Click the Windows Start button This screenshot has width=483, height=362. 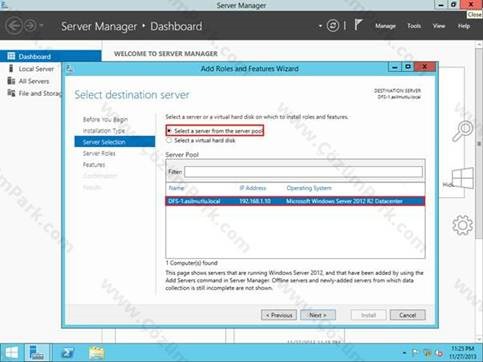tap(12, 353)
